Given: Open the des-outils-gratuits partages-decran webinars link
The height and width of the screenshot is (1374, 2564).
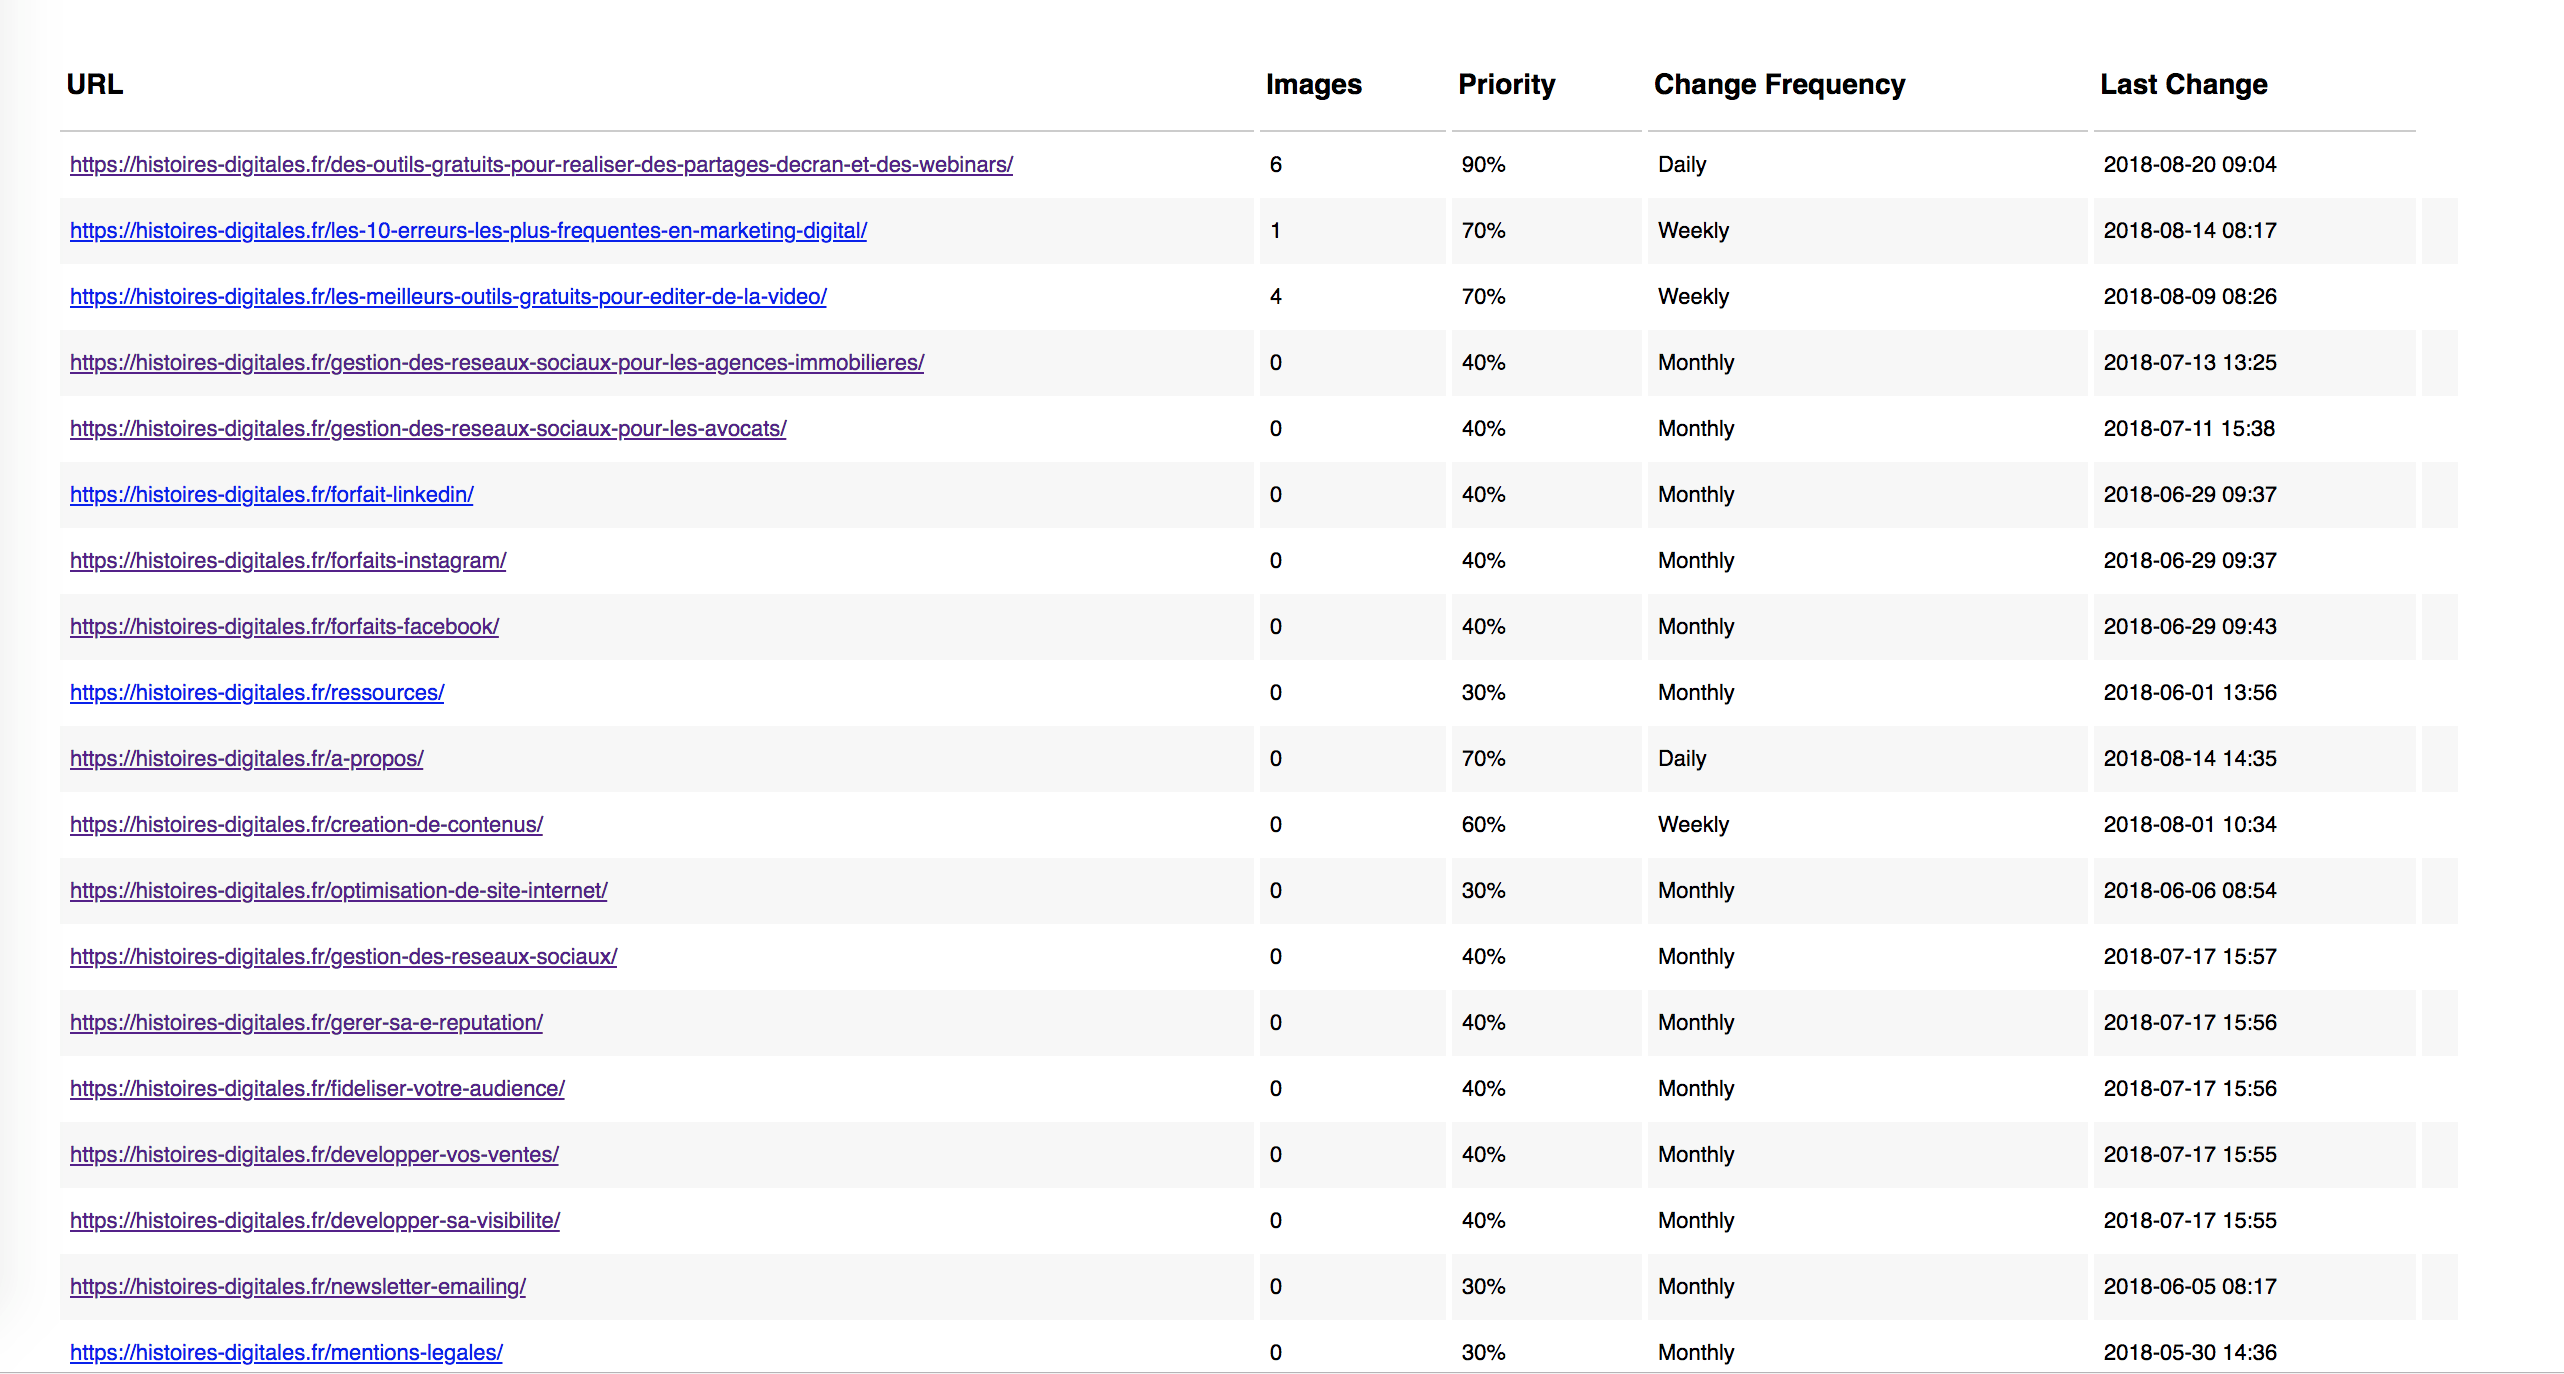Looking at the screenshot, I should coord(541,164).
